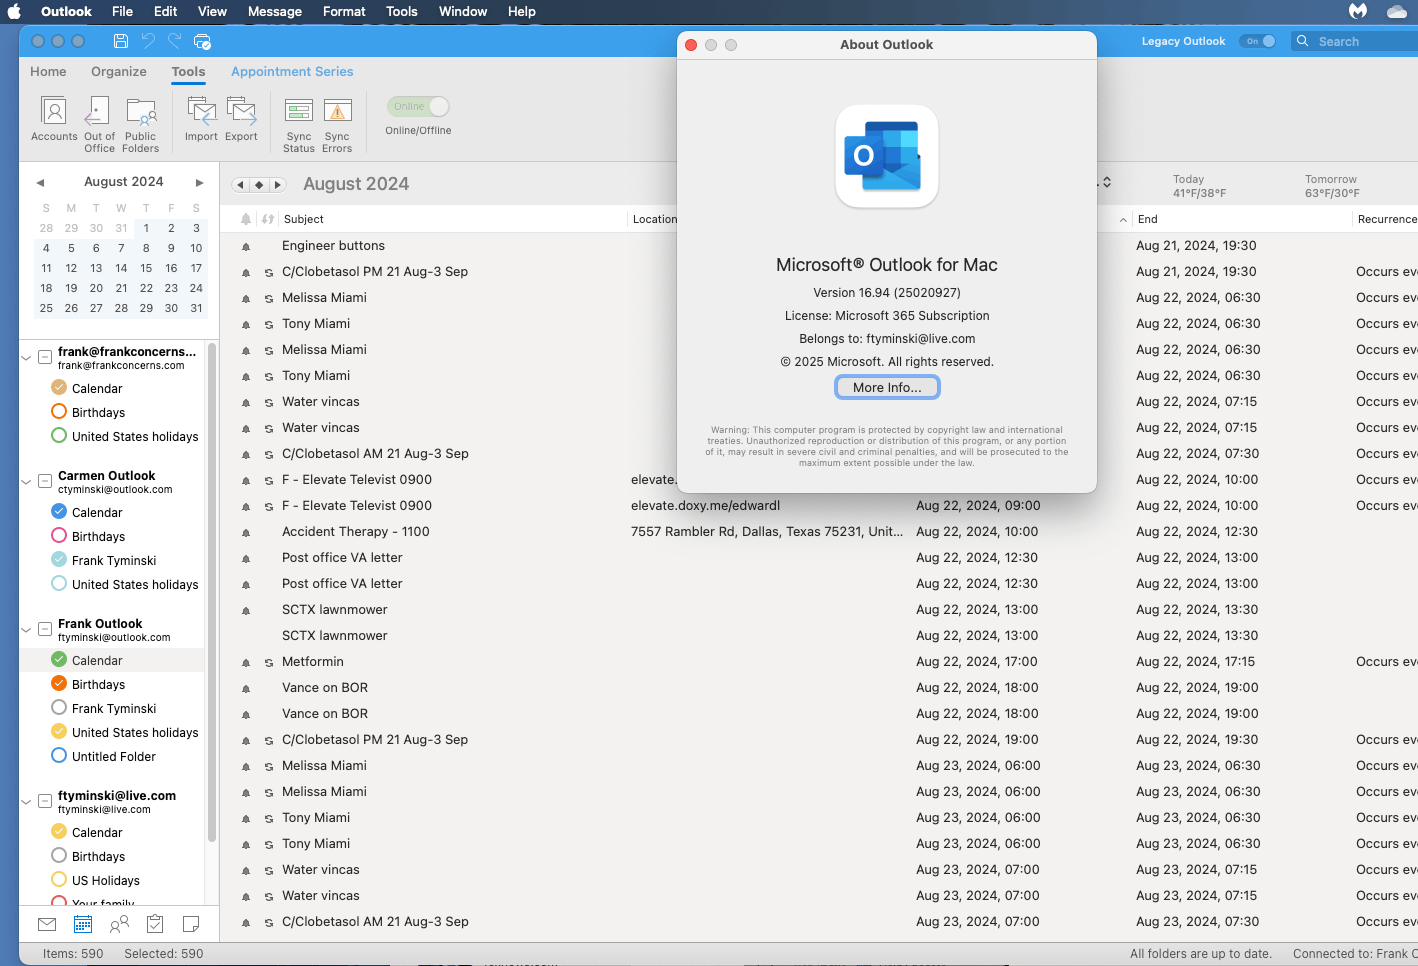The width and height of the screenshot is (1418, 966).
Task: Turn off the Legacy Outlook switch
Action: pyautogui.click(x=1258, y=41)
